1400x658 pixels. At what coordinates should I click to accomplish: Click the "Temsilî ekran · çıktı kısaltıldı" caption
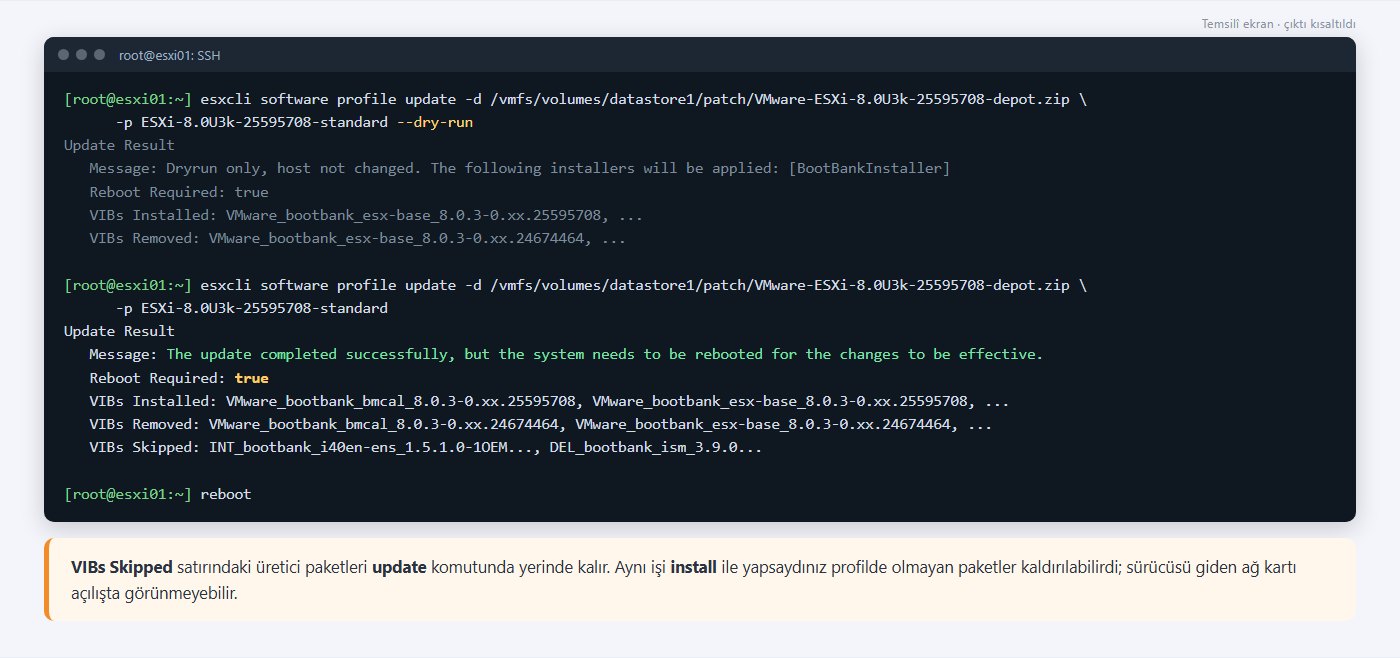coord(1279,23)
